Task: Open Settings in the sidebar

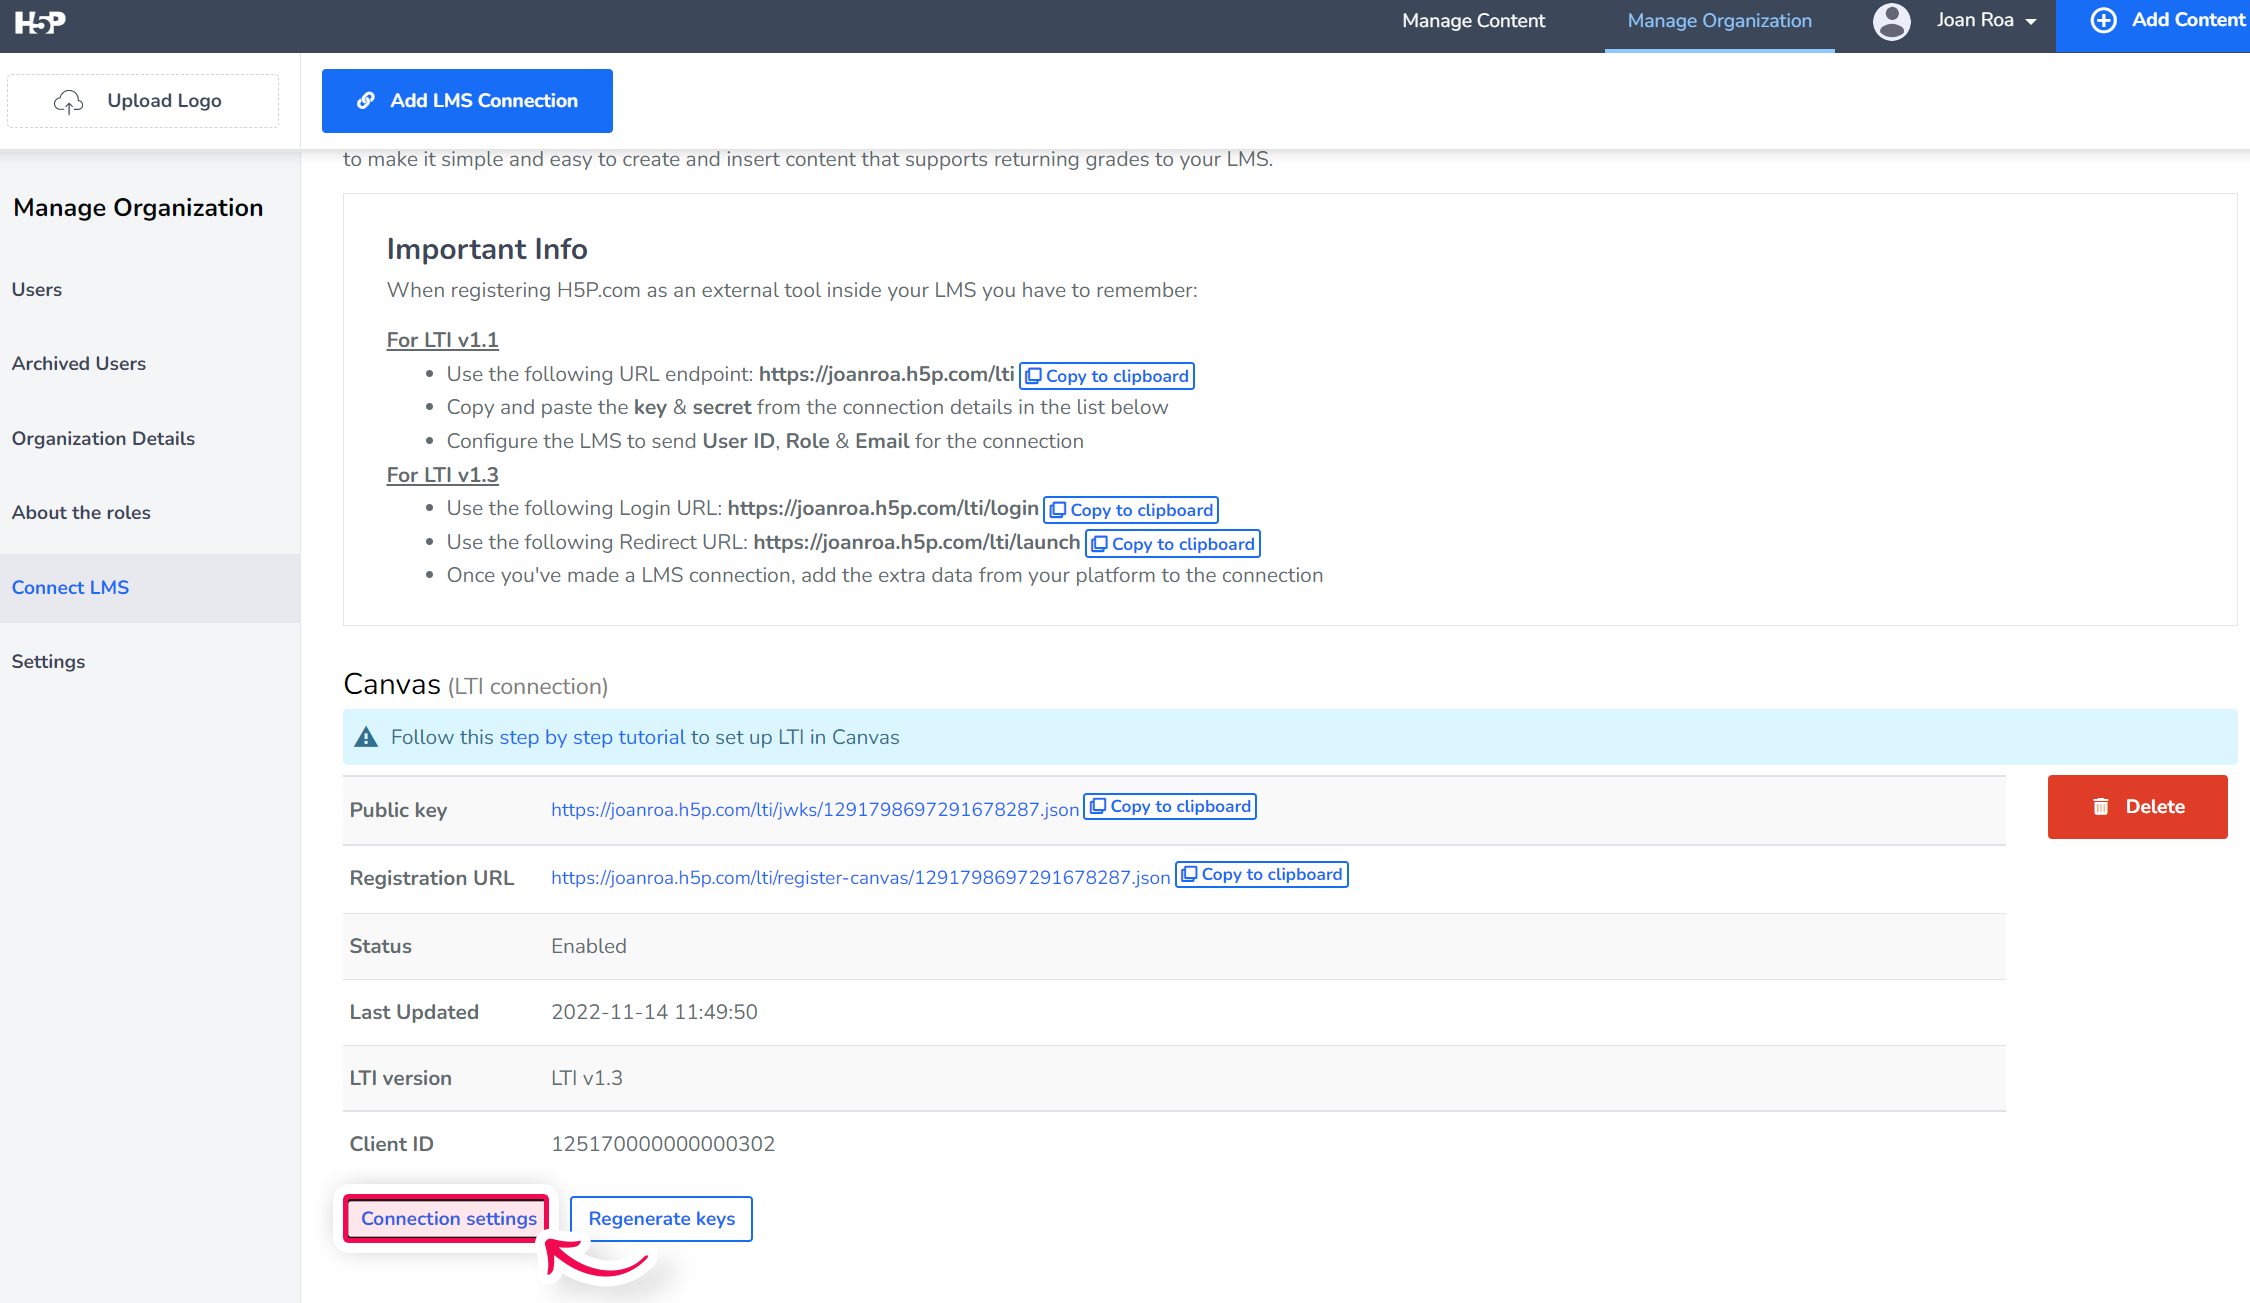Action: coord(48,662)
